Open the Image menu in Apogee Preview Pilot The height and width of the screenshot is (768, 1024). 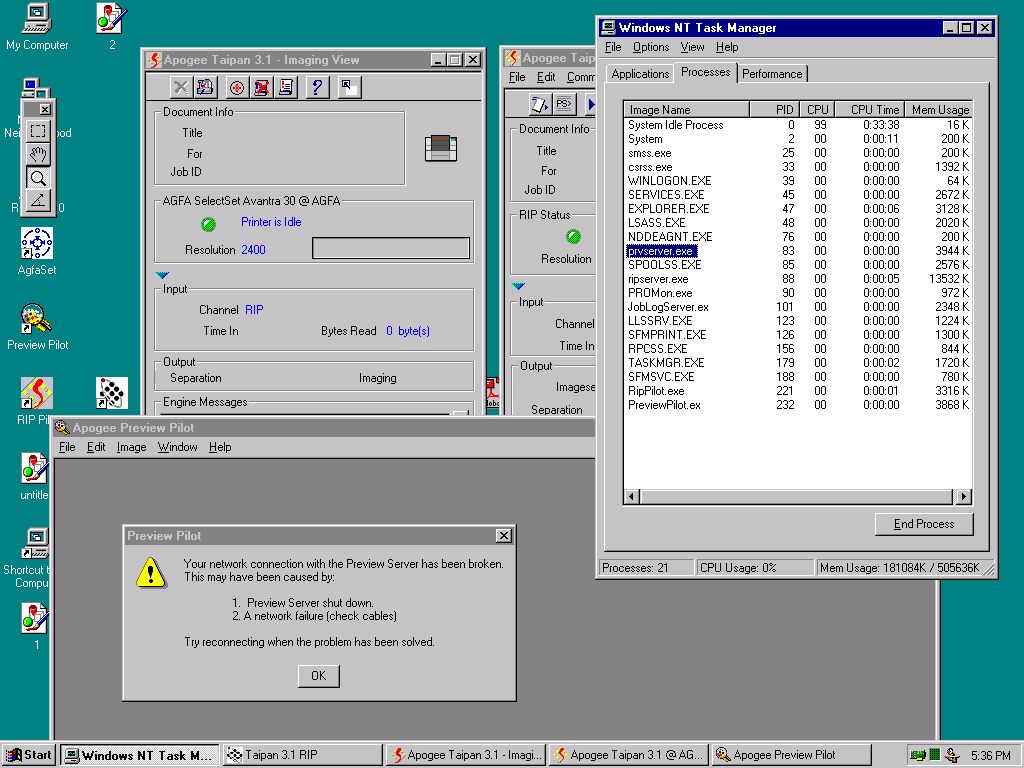131,447
